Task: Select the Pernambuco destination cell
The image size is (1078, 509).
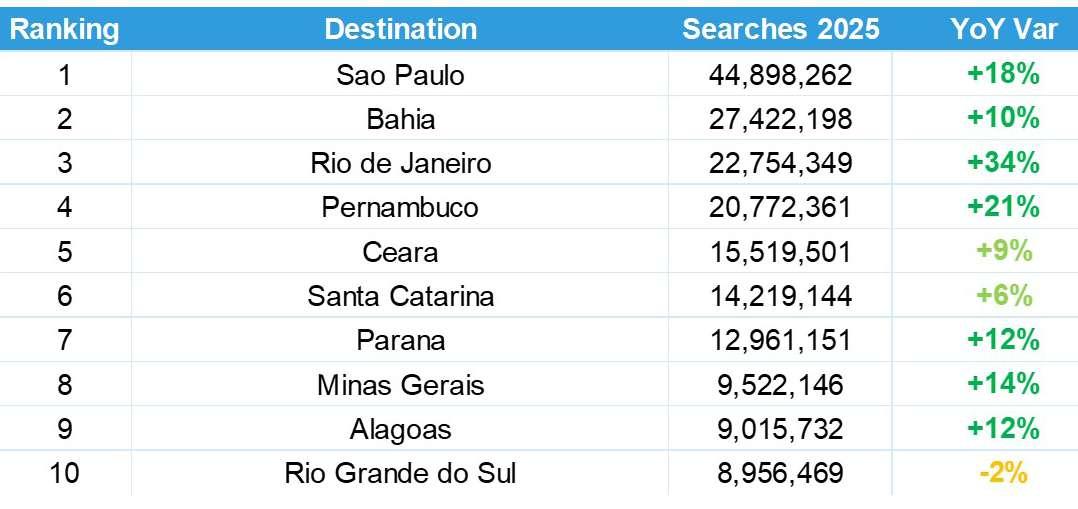Action: tap(400, 207)
